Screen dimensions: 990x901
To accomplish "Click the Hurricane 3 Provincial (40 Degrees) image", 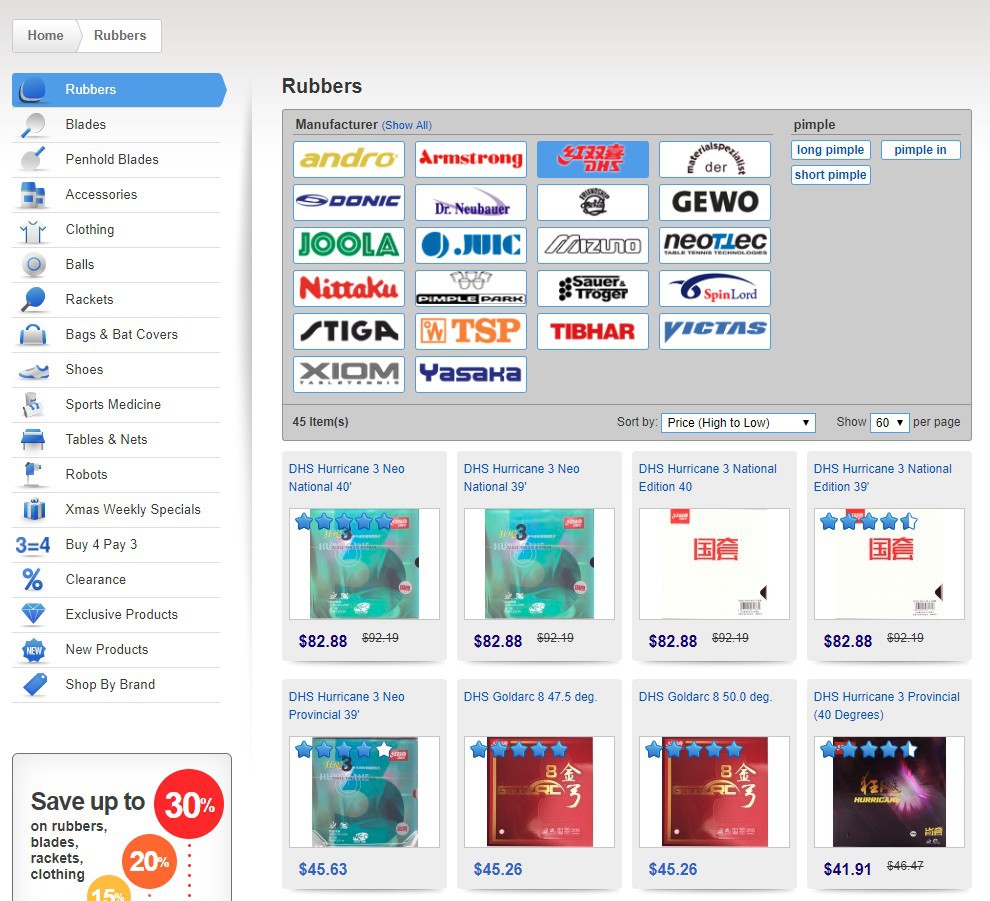I will (x=889, y=792).
